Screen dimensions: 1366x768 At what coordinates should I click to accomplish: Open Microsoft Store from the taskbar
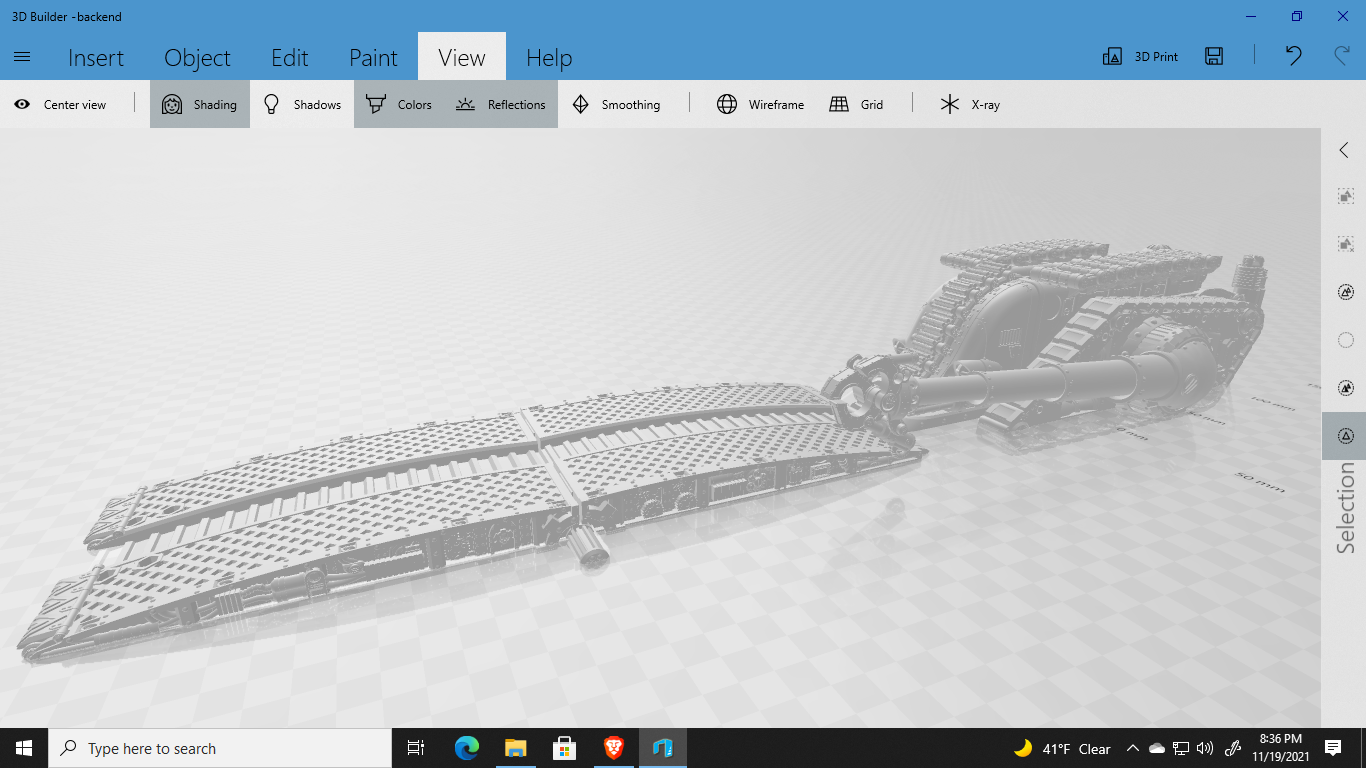564,748
